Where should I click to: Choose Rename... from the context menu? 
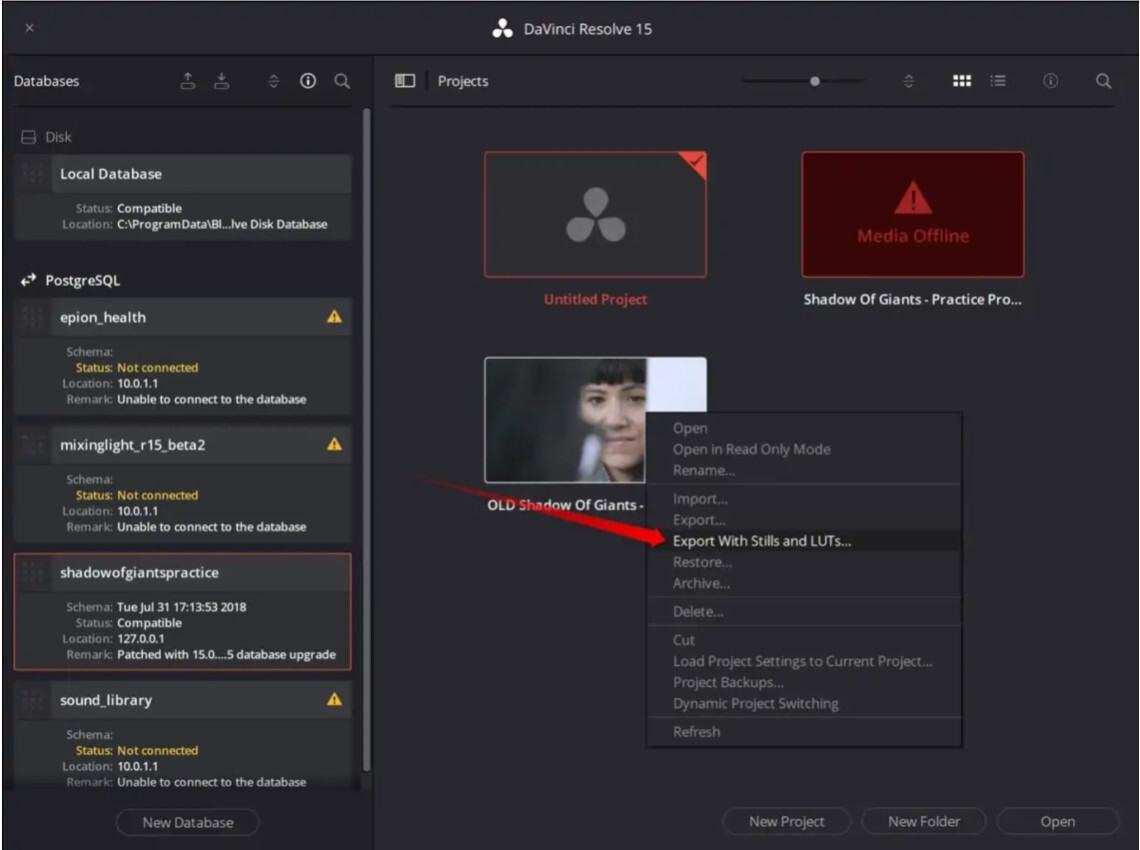pyautogui.click(x=804, y=470)
